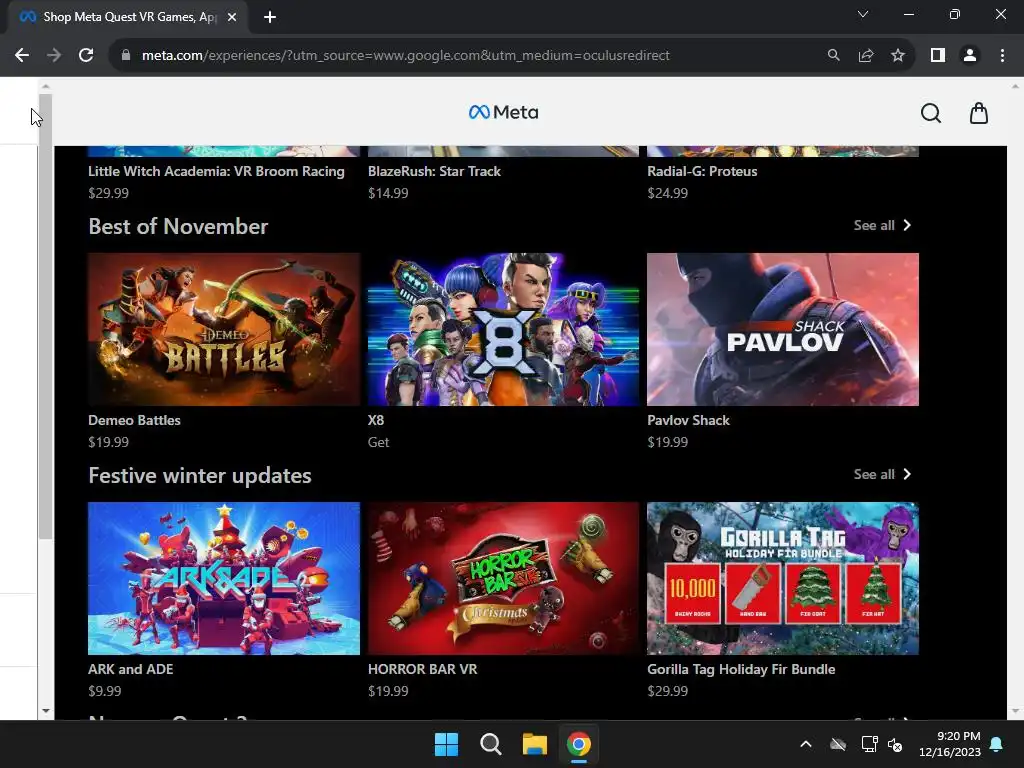Click BlazeRush: Star Track title
This screenshot has height=768, width=1024.
point(434,171)
